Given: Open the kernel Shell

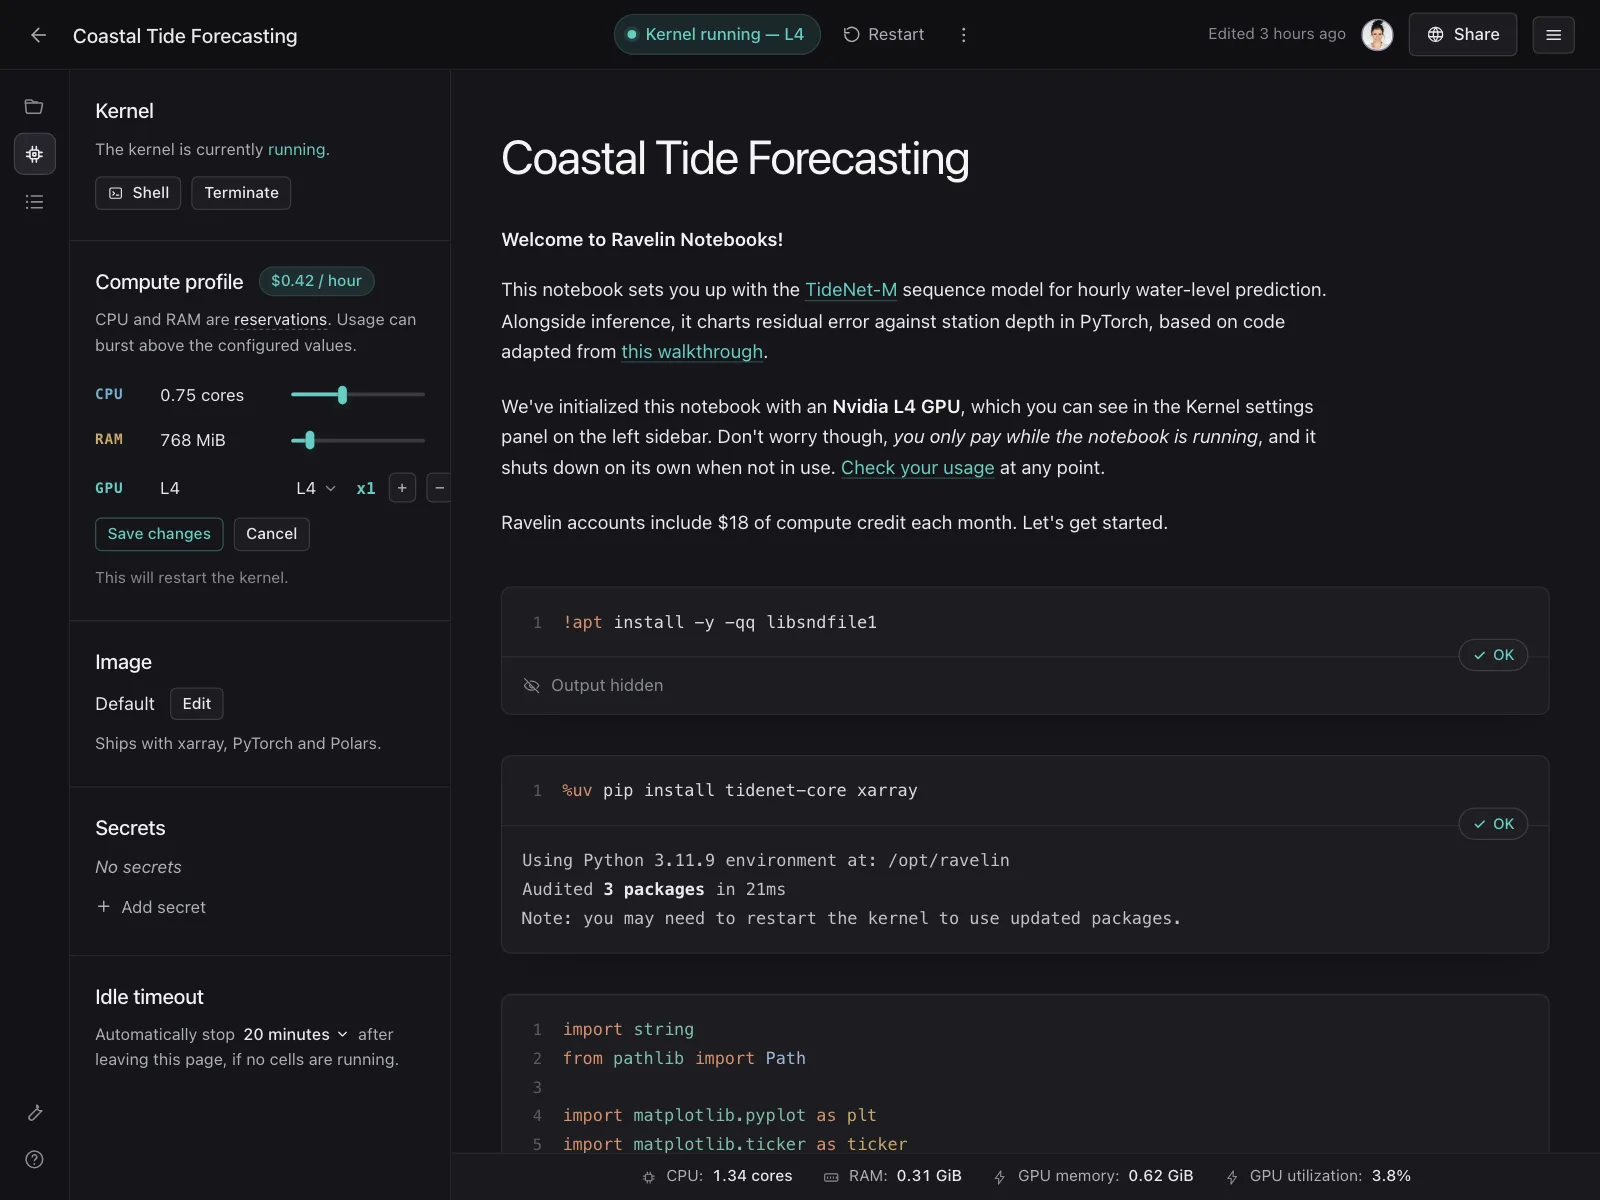Looking at the screenshot, I should [138, 193].
